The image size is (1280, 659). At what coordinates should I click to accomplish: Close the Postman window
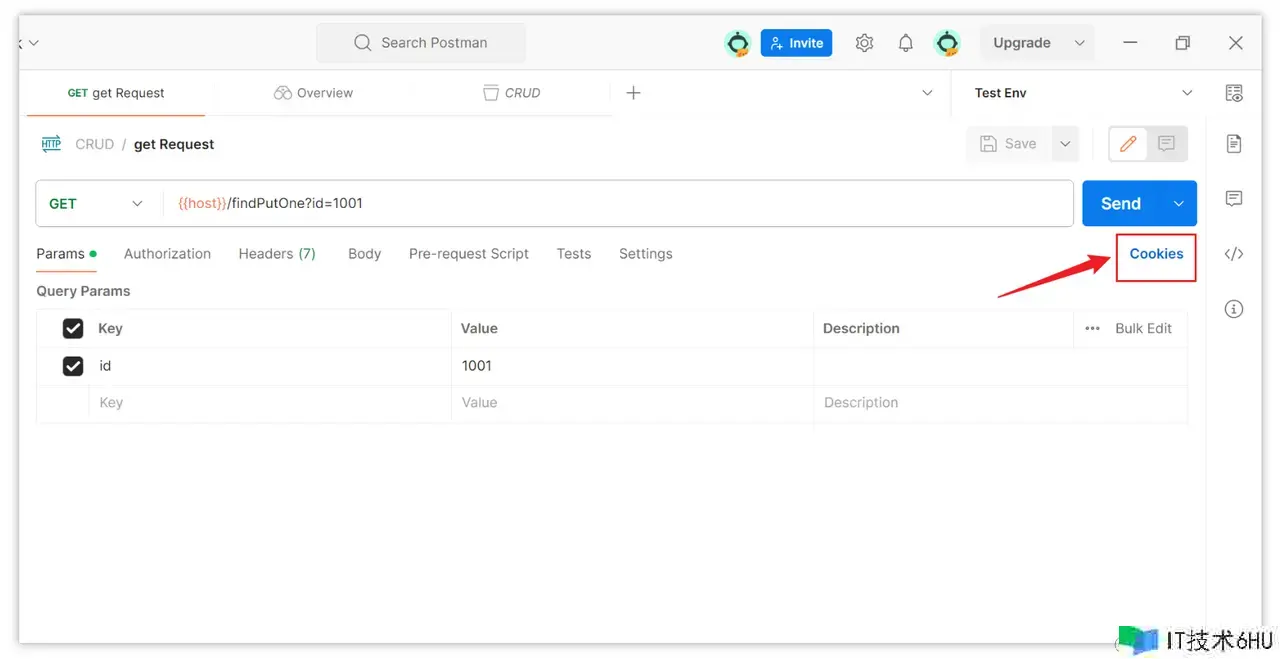point(1236,43)
